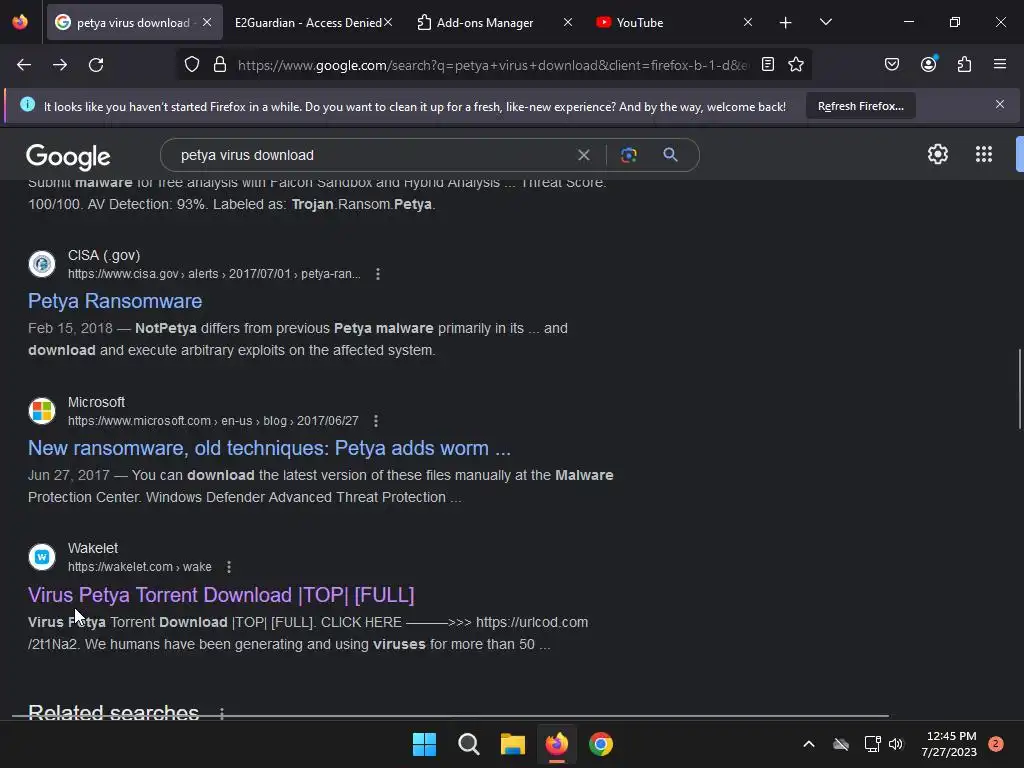1024x768 pixels.
Task: Open New ransomware old techniques Microsoft link
Action: [269, 448]
